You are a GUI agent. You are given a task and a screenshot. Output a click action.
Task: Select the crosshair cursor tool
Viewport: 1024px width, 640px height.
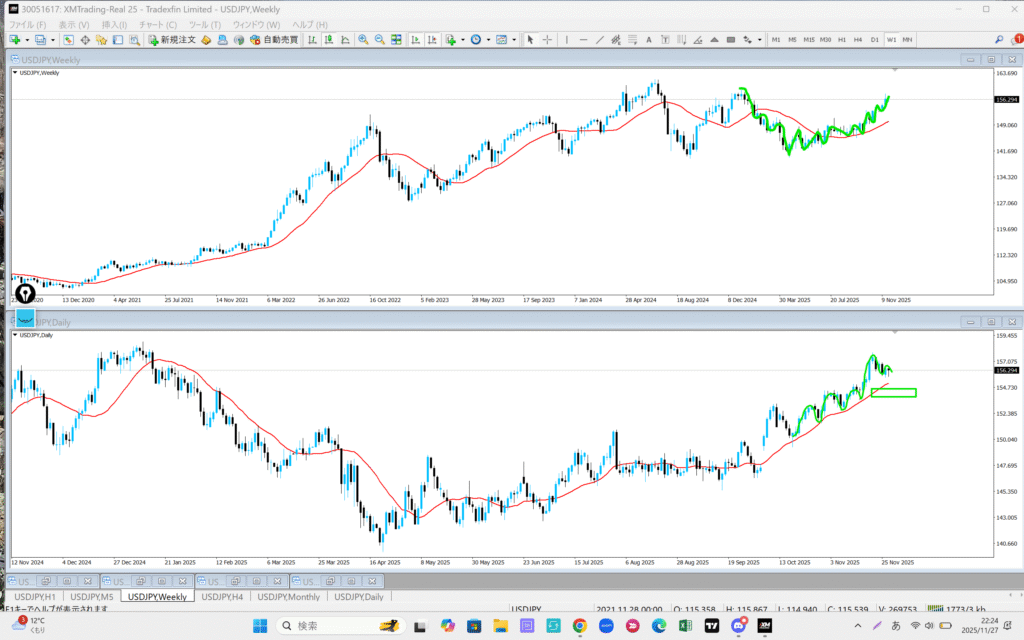[x=547, y=40]
